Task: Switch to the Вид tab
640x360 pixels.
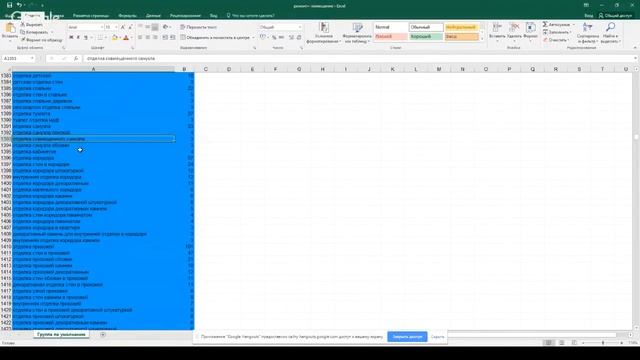Action: (x=213, y=16)
